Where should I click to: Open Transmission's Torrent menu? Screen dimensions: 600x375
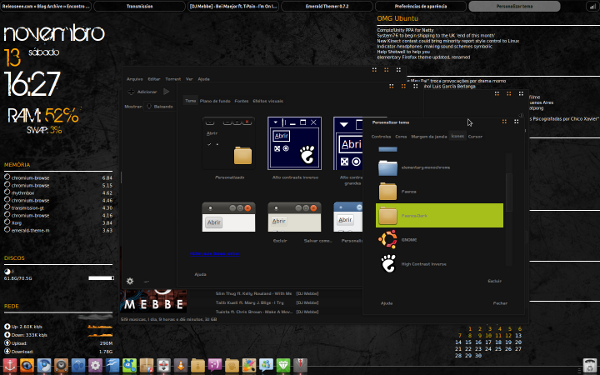[x=173, y=79]
